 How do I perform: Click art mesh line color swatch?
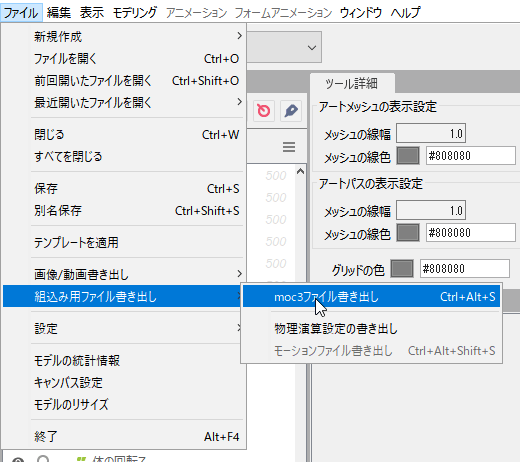tap(408, 156)
